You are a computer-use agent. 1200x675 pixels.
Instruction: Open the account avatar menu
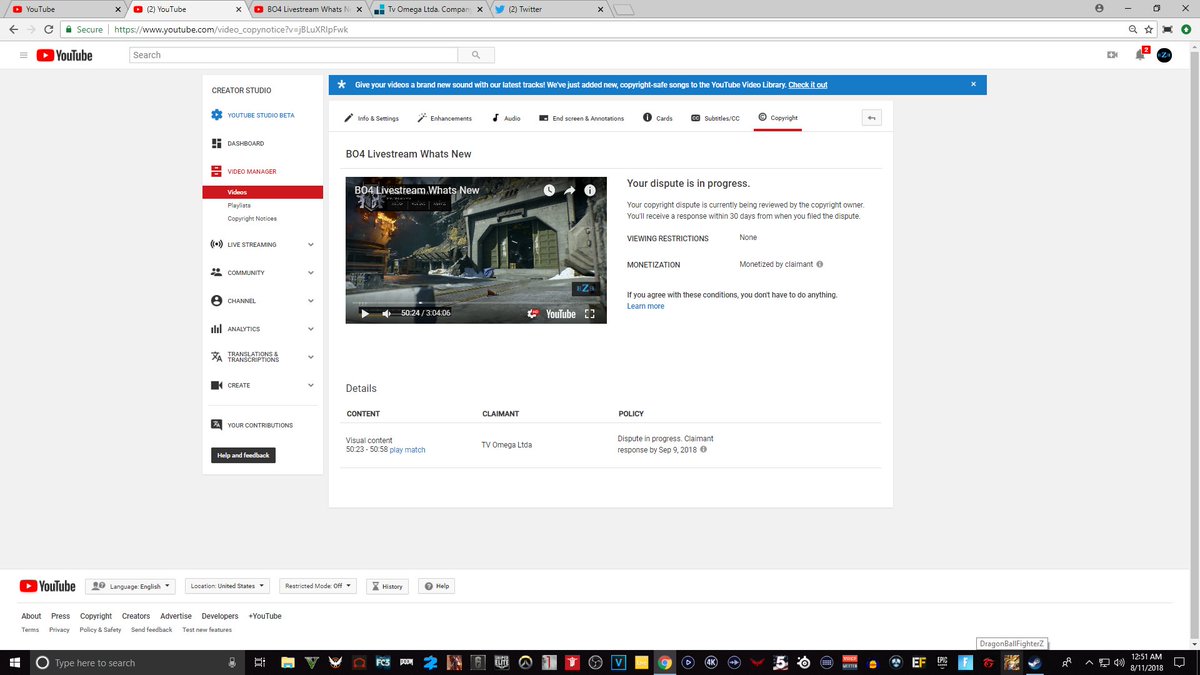(1164, 55)
